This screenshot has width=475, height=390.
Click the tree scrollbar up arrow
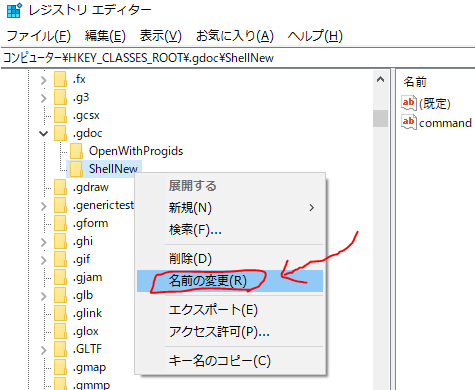[380, 79]
